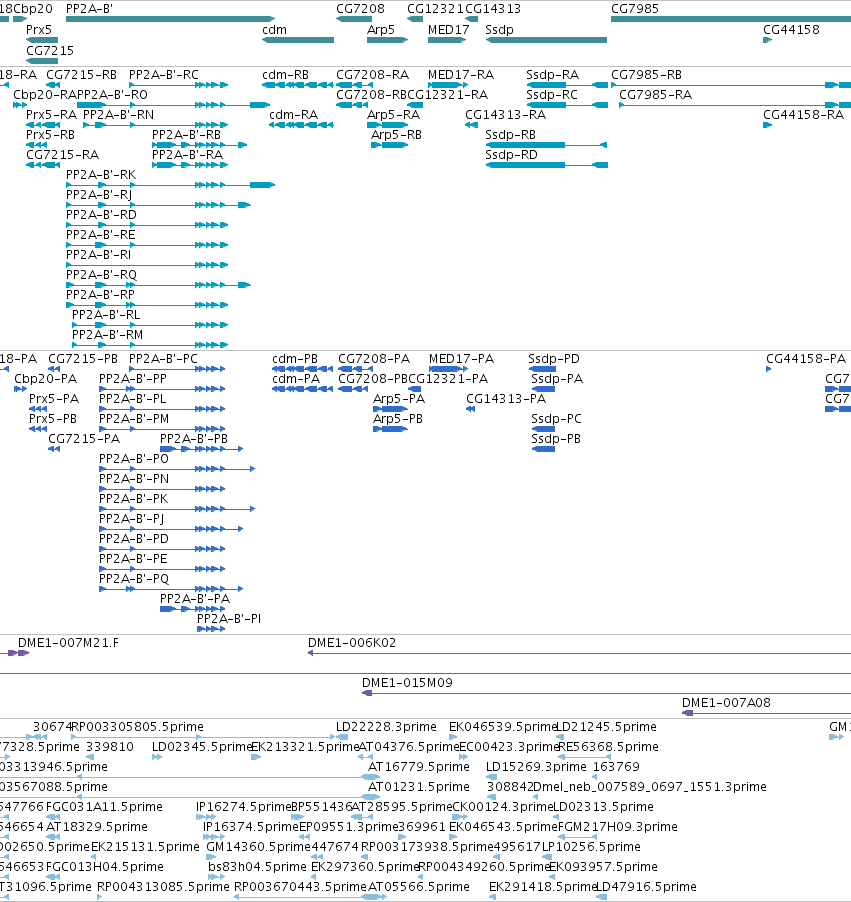The width and height of the screenshot is (851, 902).
Task: Select transcript cdm-RB
Action: tap(298, 85)
